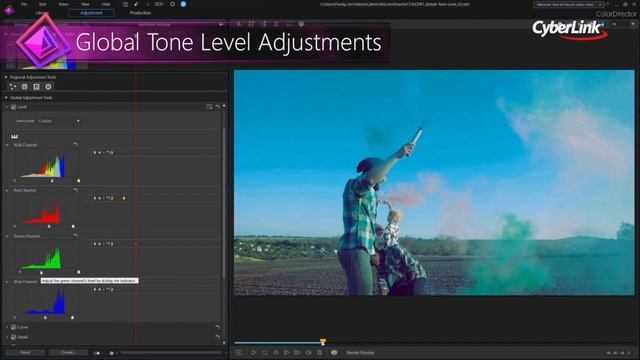Switch to the Adjustment tab
Image resolution: width=640 pixels, height=360 pixels.
91,13
